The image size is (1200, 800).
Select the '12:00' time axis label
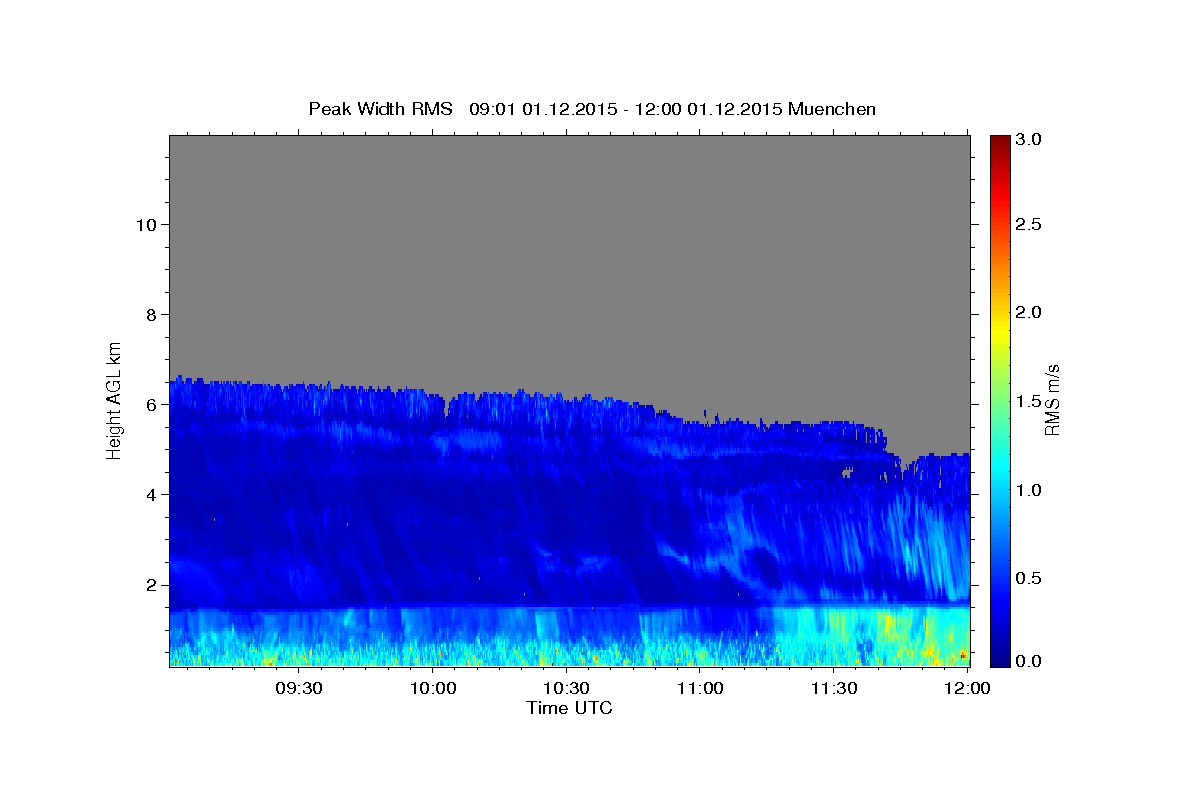coord(967,689)
